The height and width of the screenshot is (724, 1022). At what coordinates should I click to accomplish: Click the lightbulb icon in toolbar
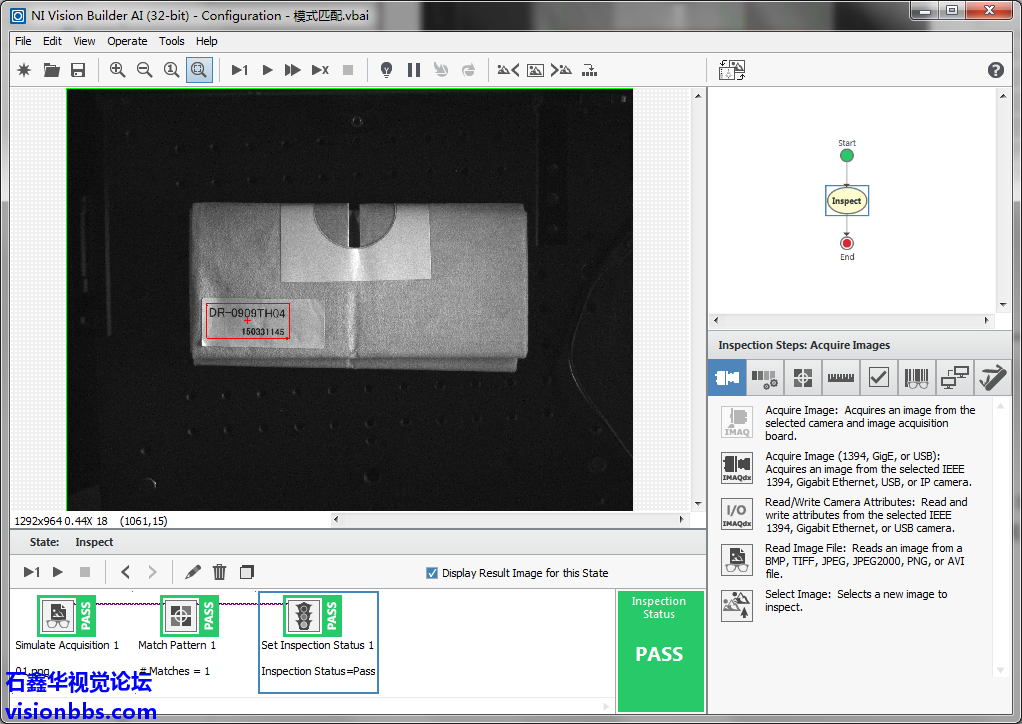click(386, 70)
